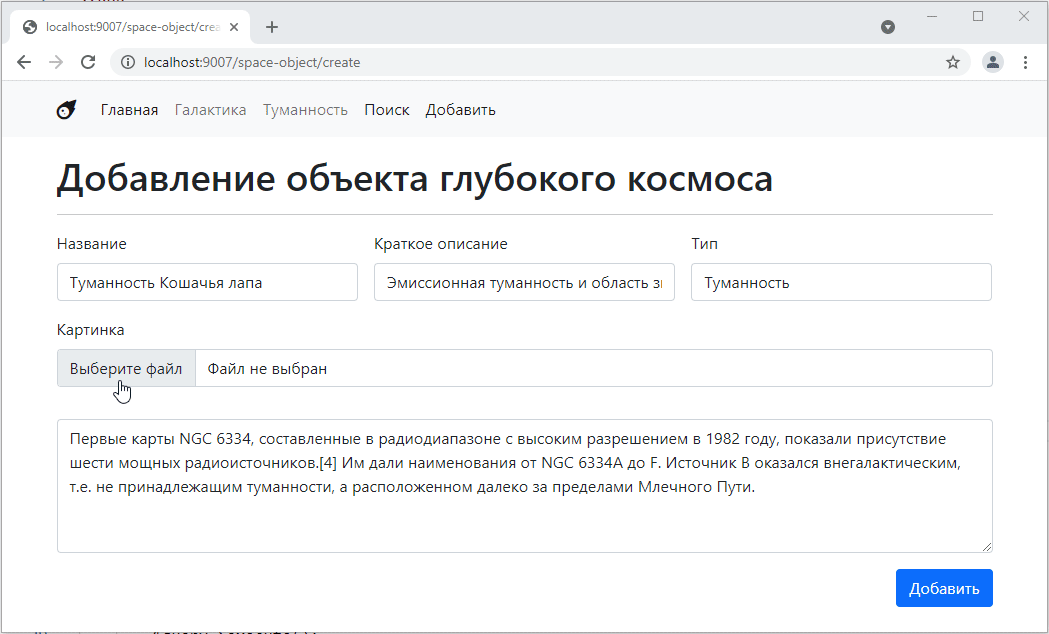Open a new tab with the plus icon
The image size is (1049, 634).
click(x=272, y=27)
